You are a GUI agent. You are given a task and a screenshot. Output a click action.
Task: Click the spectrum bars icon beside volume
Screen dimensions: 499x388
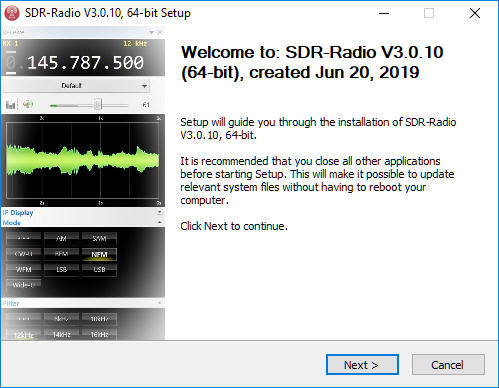pos(10,105)
